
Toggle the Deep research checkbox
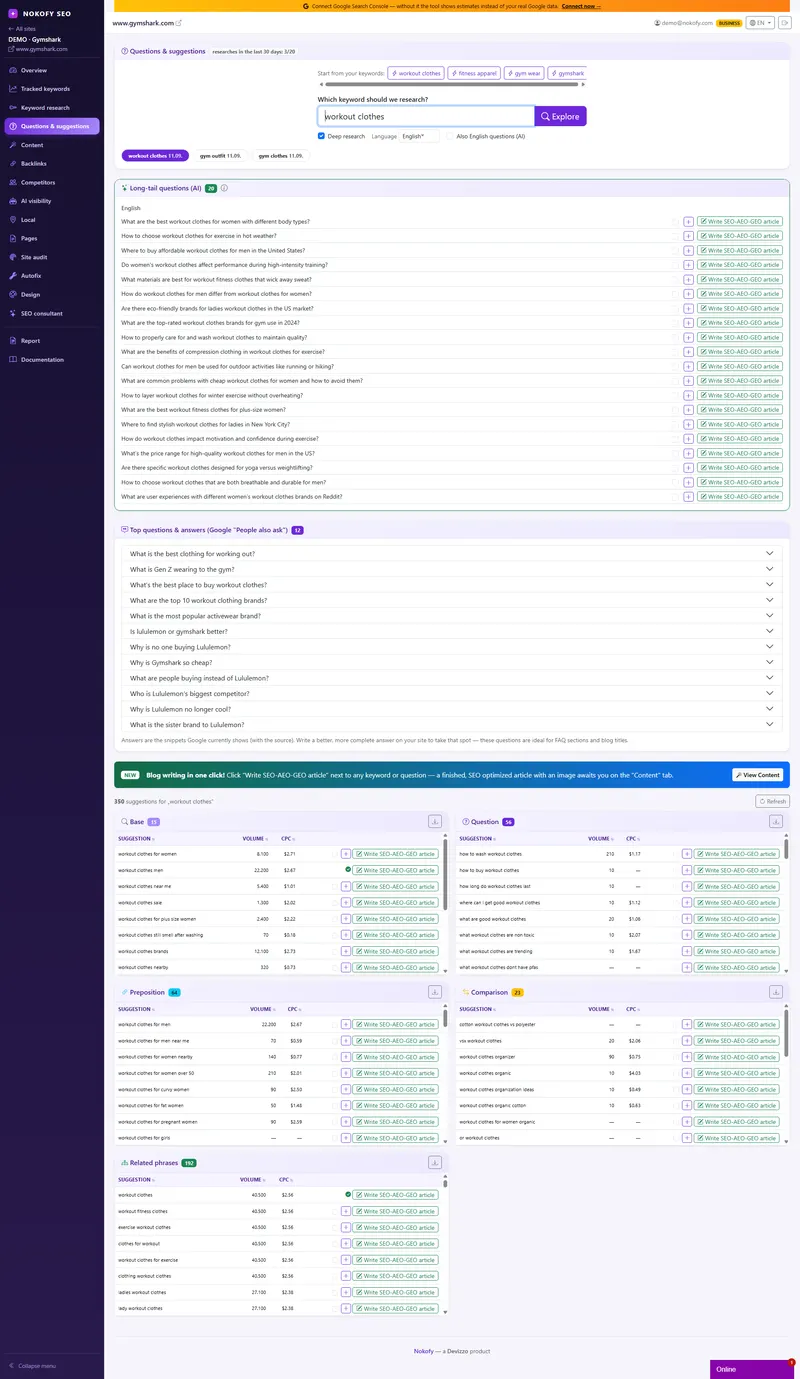tap(321, 136)
